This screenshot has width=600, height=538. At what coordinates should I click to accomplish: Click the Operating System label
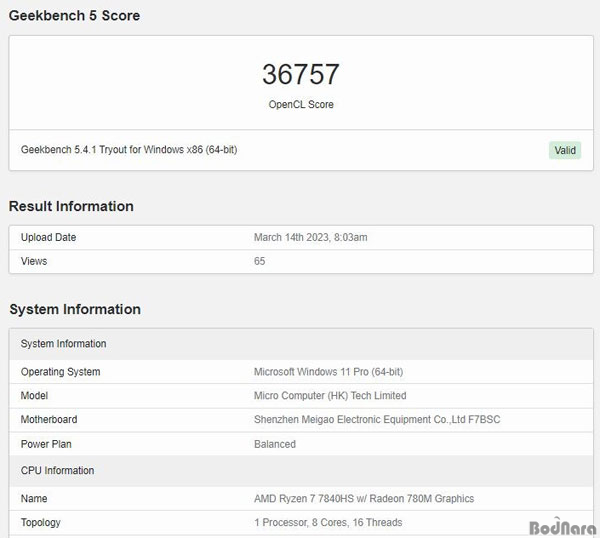point(60,372)
